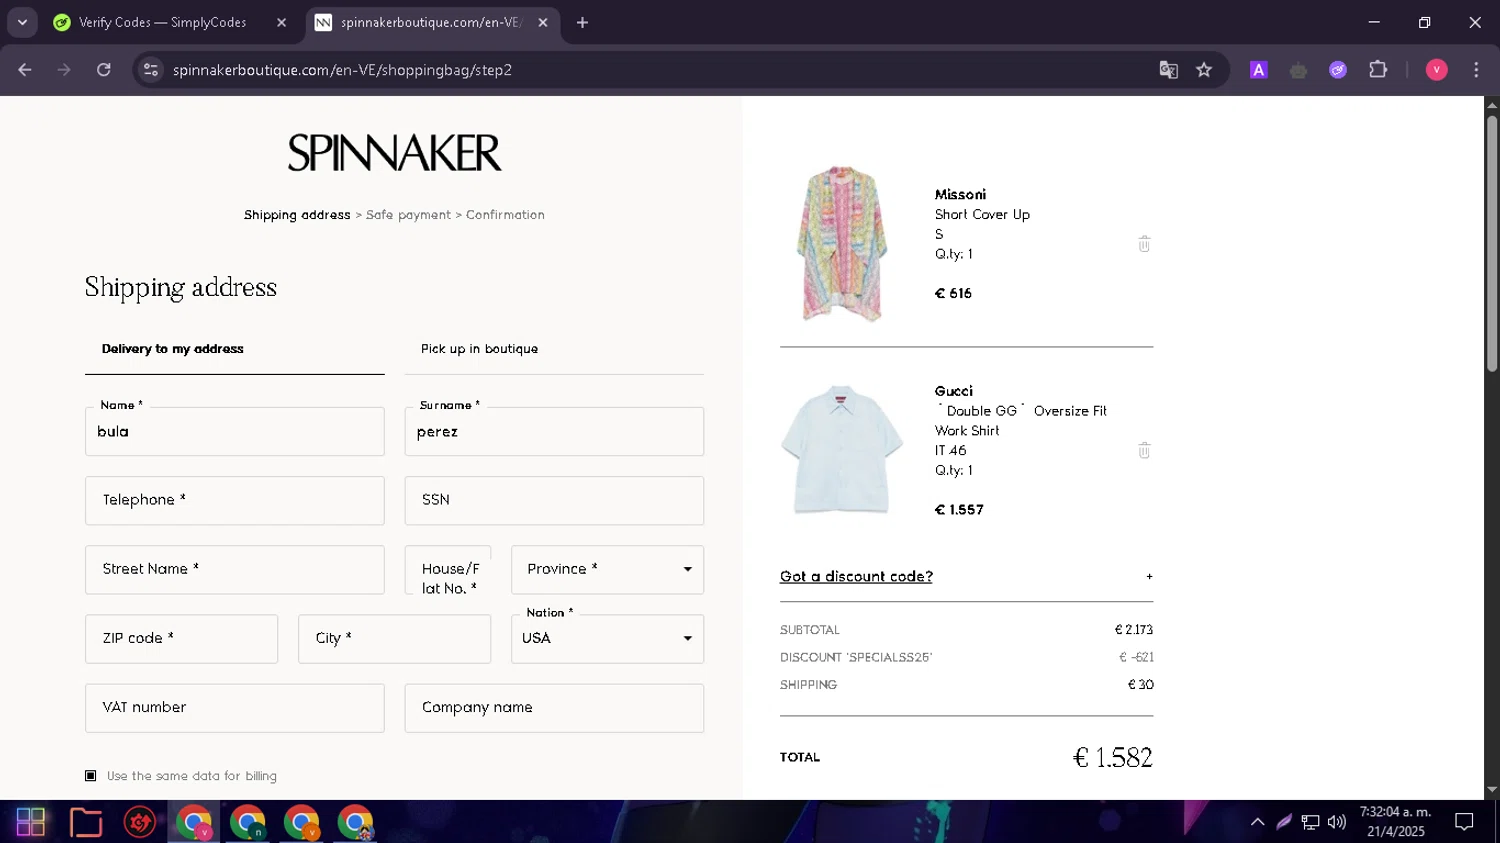1500x843 pixels.
Task: Go back with the browser back arrow
Action: [25, 70]
